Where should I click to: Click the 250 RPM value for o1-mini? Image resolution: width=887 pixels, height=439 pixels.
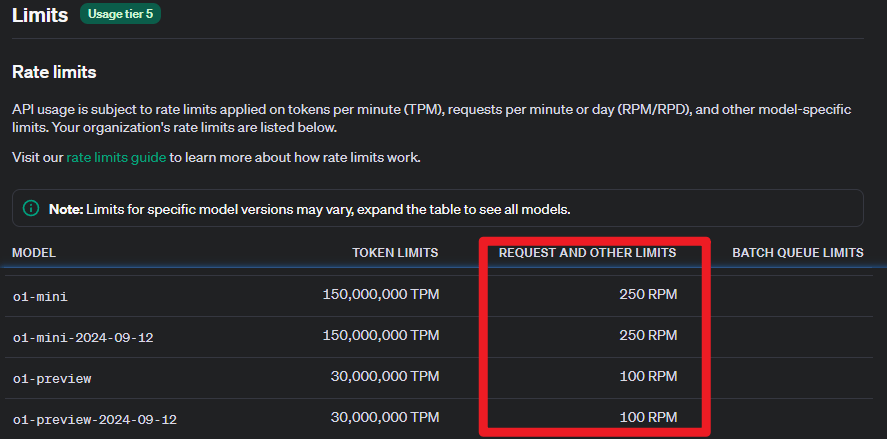tap(649, 295)
